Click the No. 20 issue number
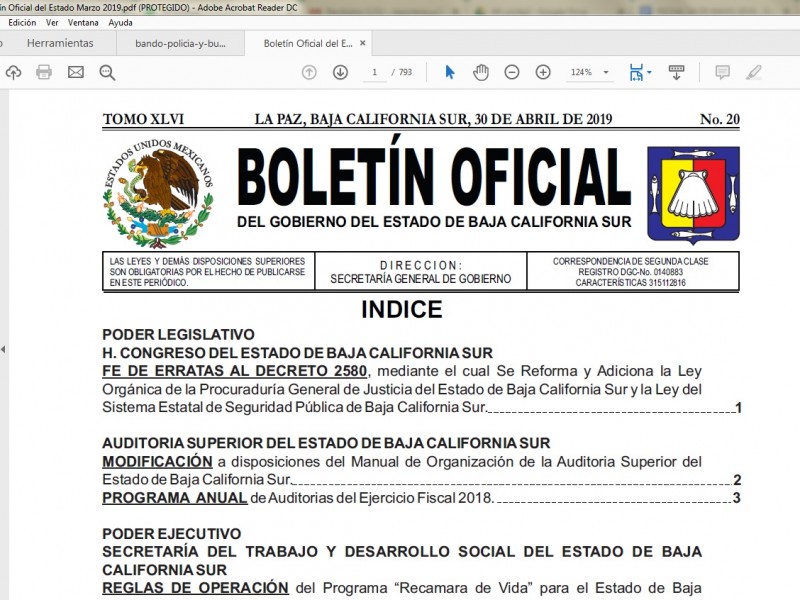This screenshot has height=600, width=800. pos(720,119)
